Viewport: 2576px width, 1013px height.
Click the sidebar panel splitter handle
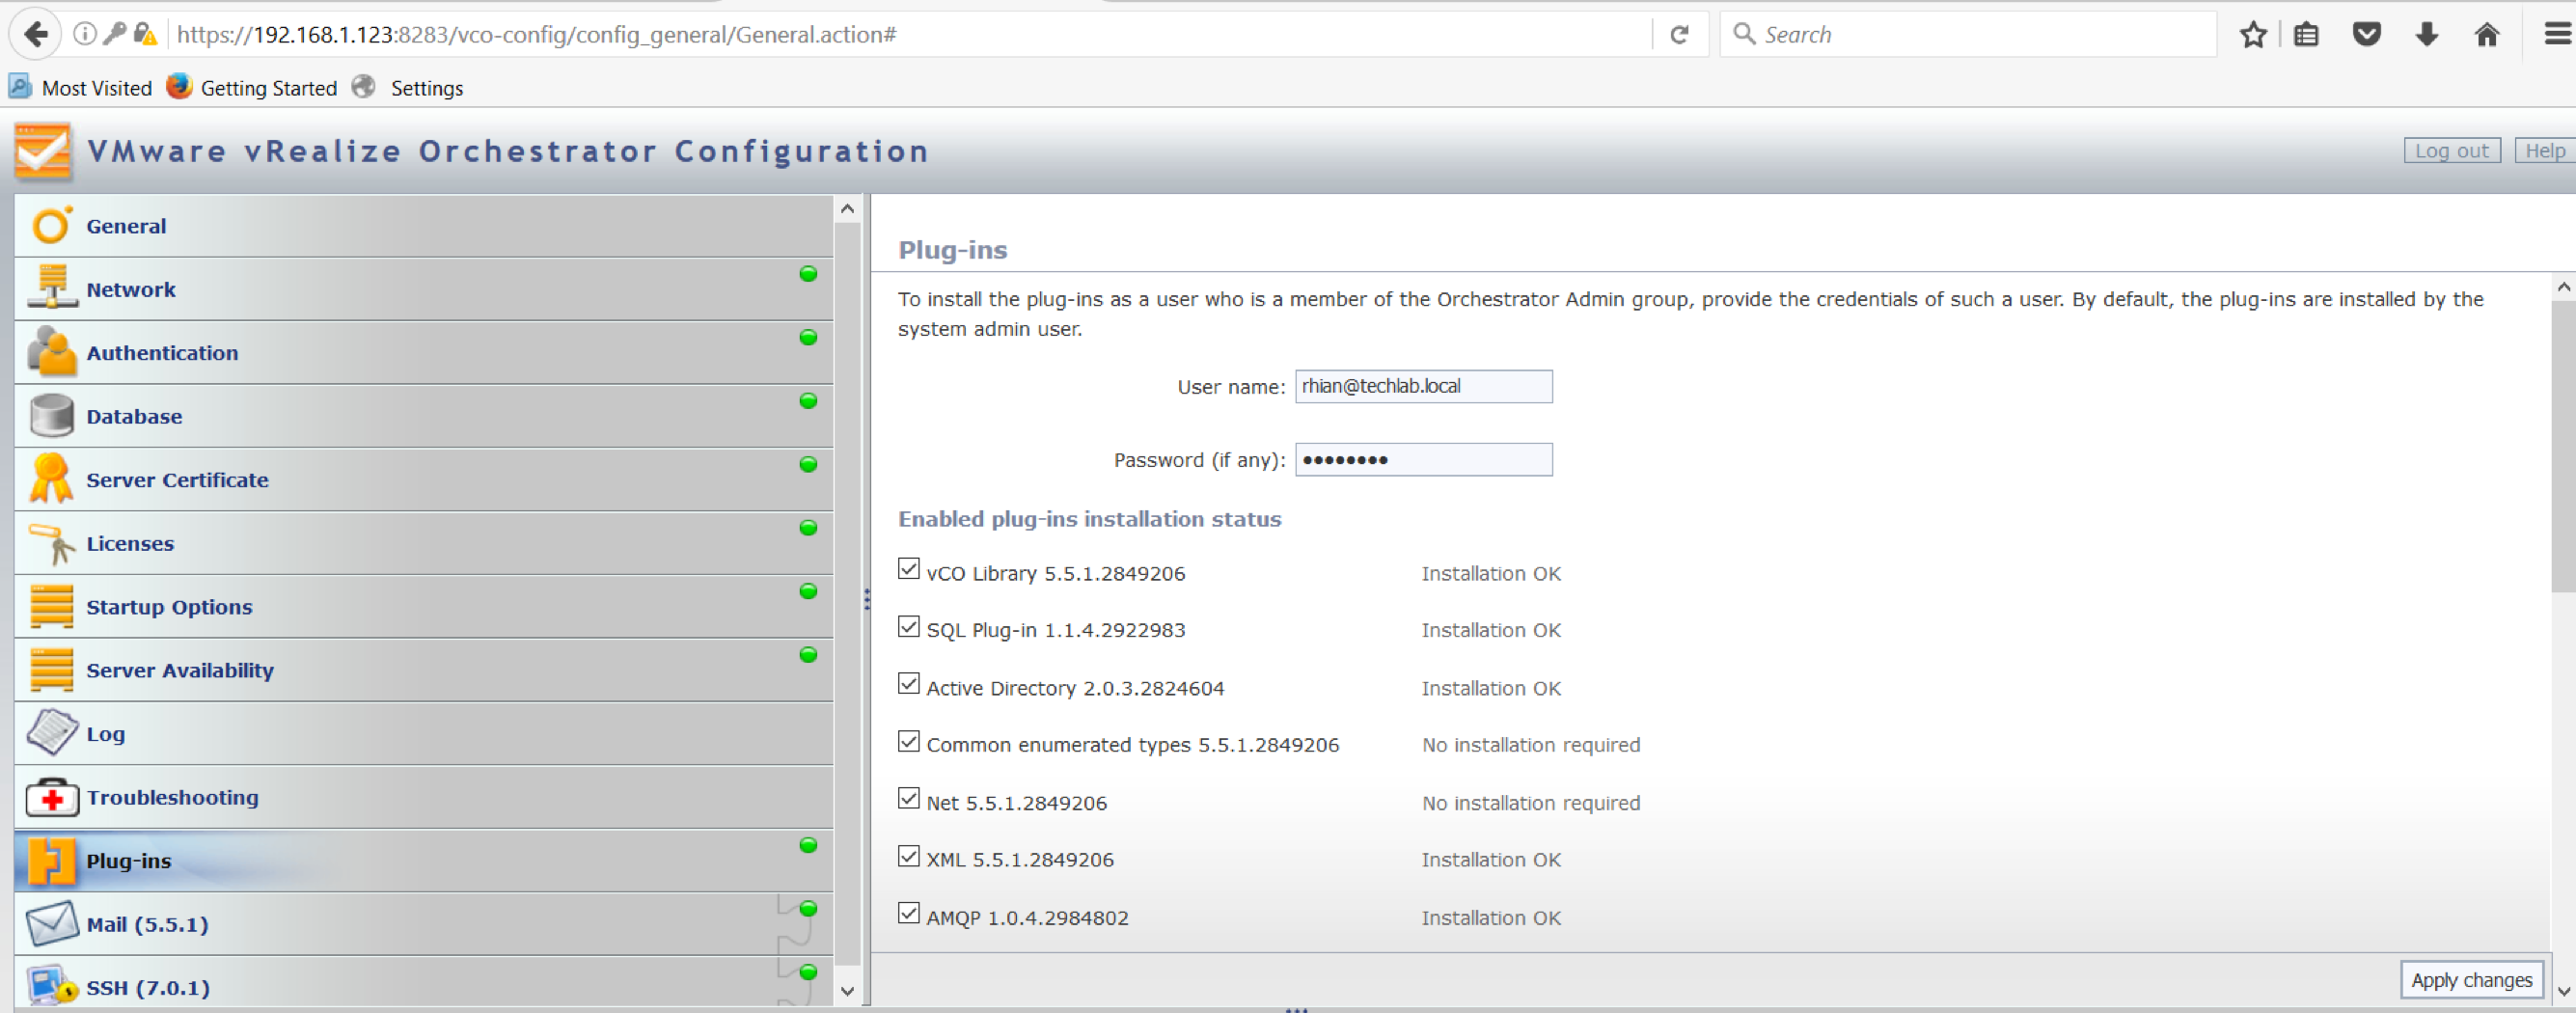click(x=866, y=600)
